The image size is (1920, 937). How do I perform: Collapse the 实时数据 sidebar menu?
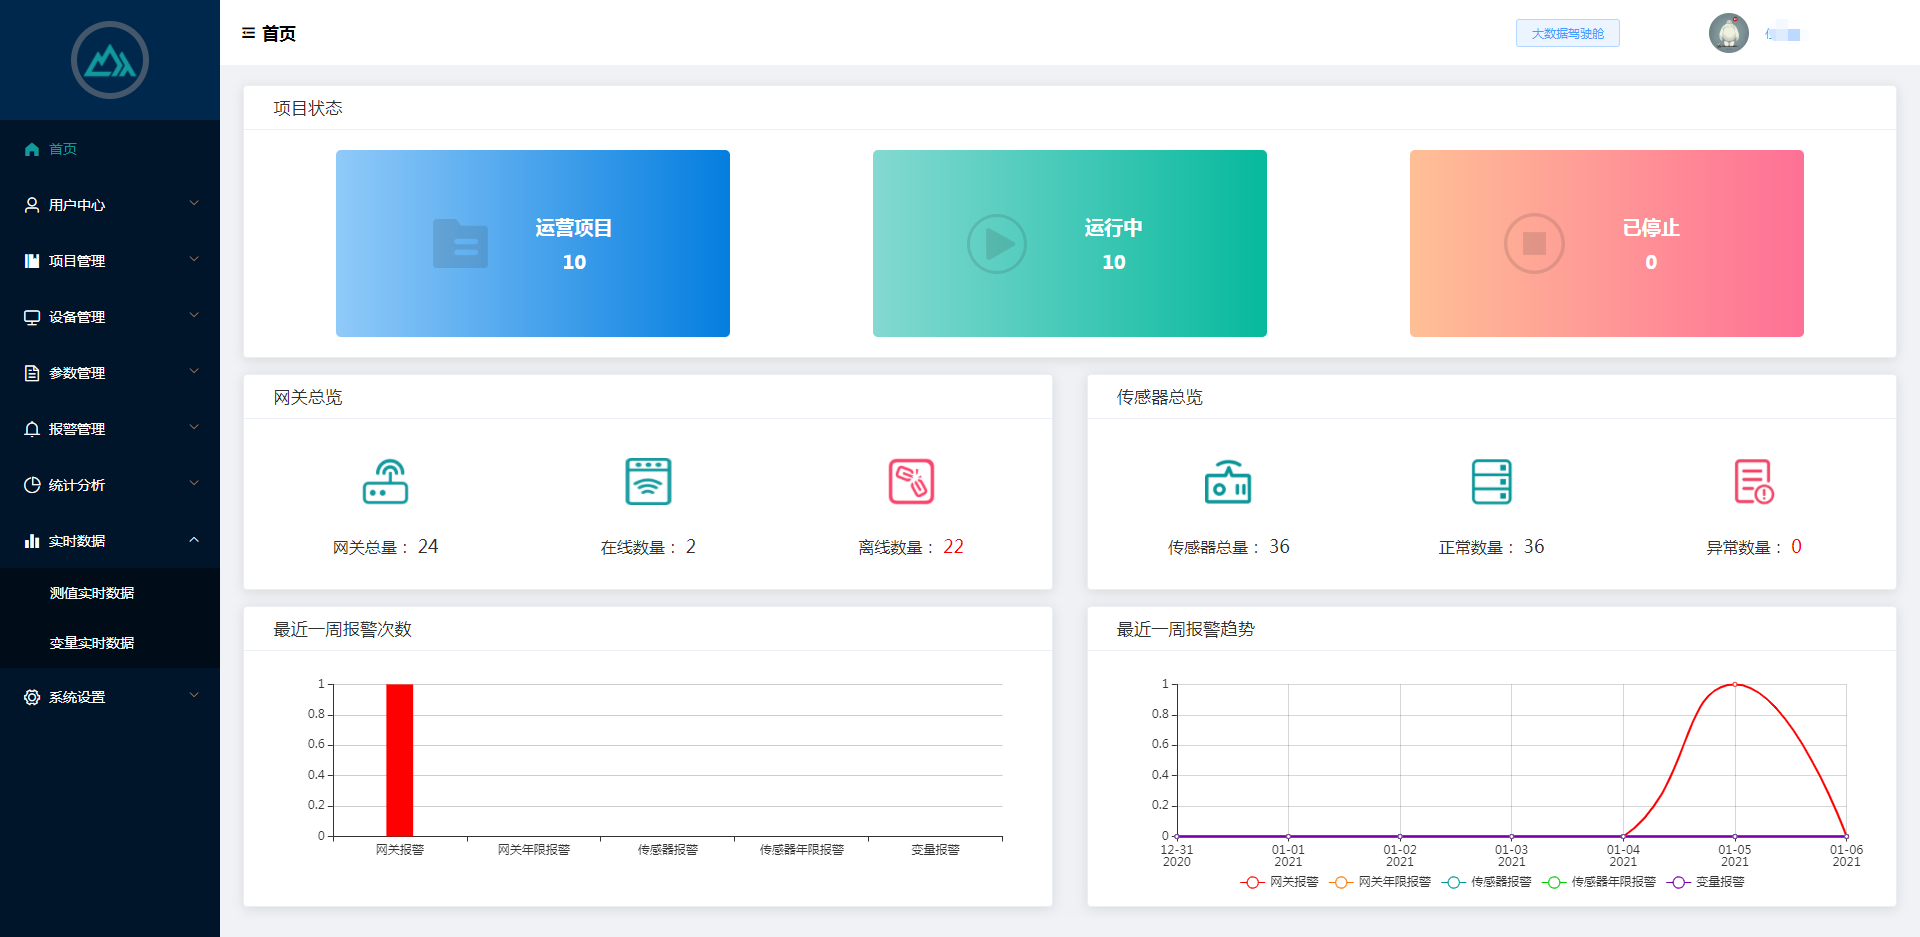[x=110, y=541]
